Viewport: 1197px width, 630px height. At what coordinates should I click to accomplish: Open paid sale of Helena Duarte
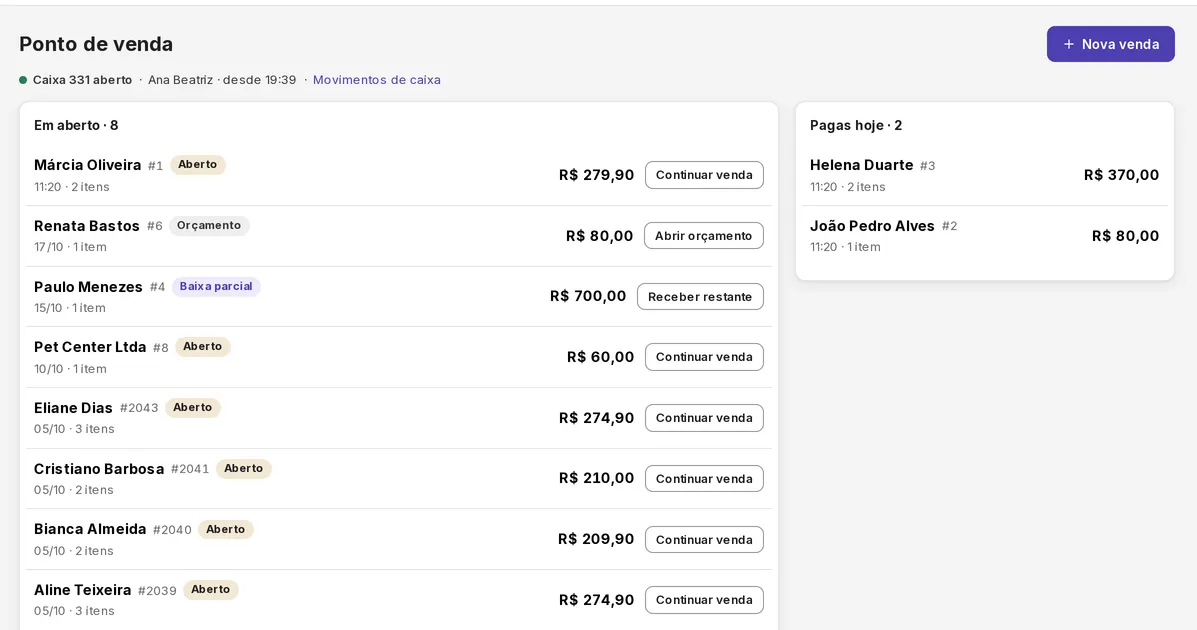984,175
